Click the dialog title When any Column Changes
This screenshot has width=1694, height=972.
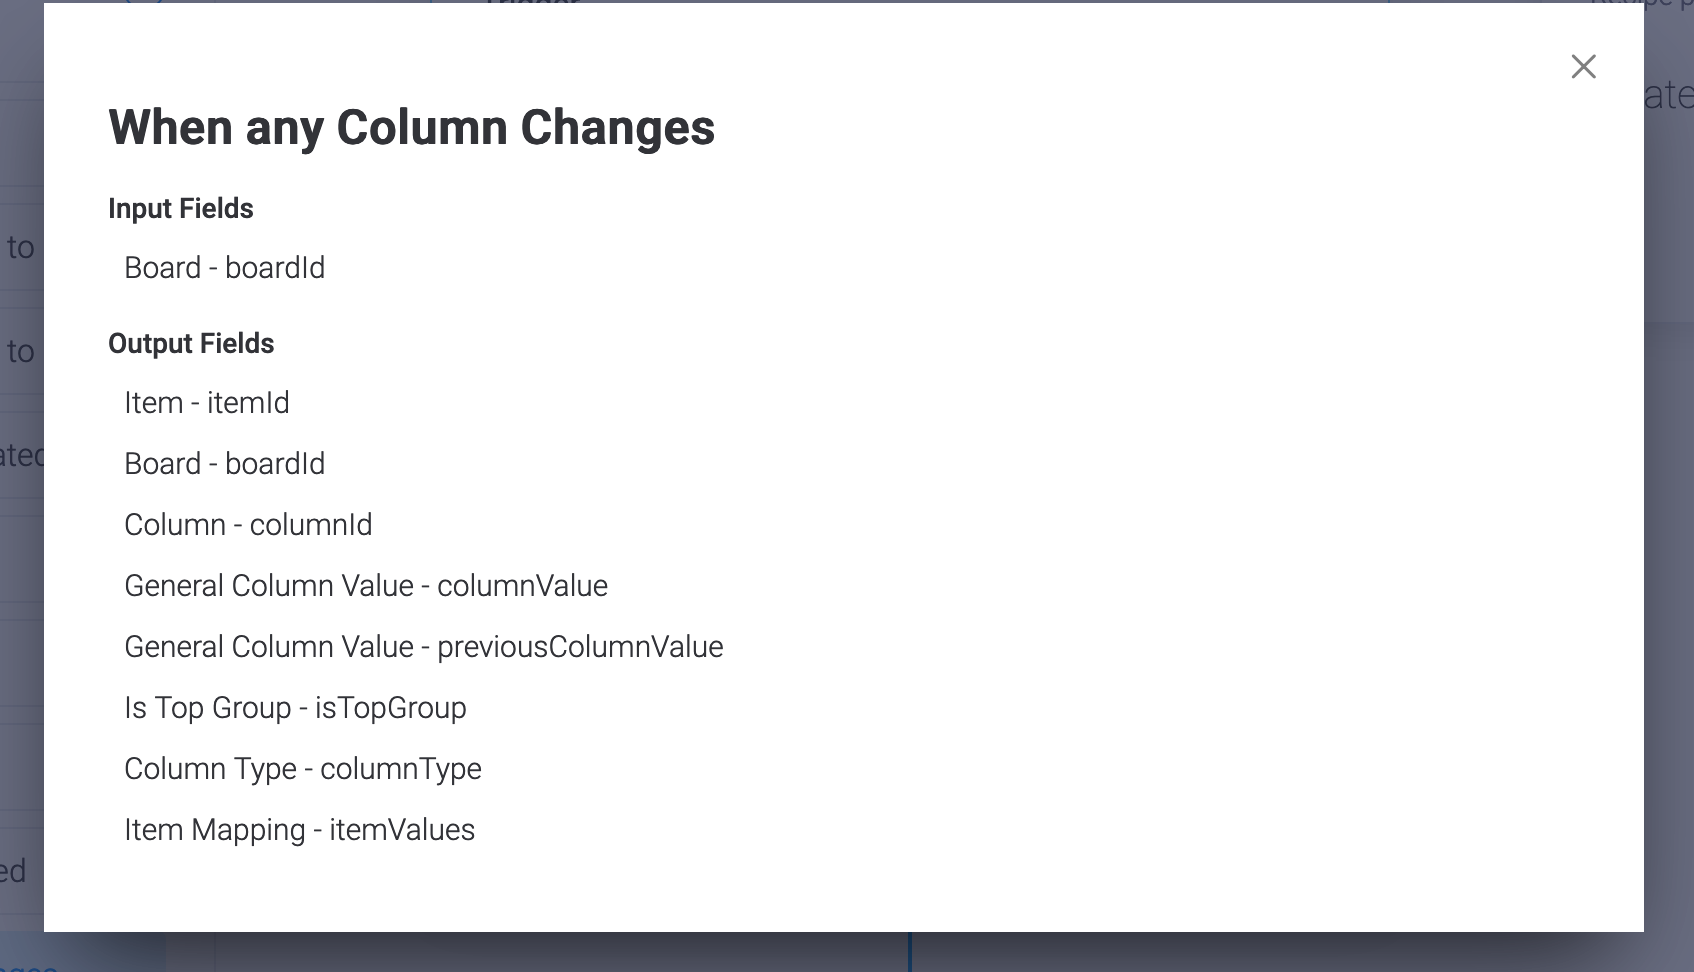pyautogui.click(x=411, y=127)
